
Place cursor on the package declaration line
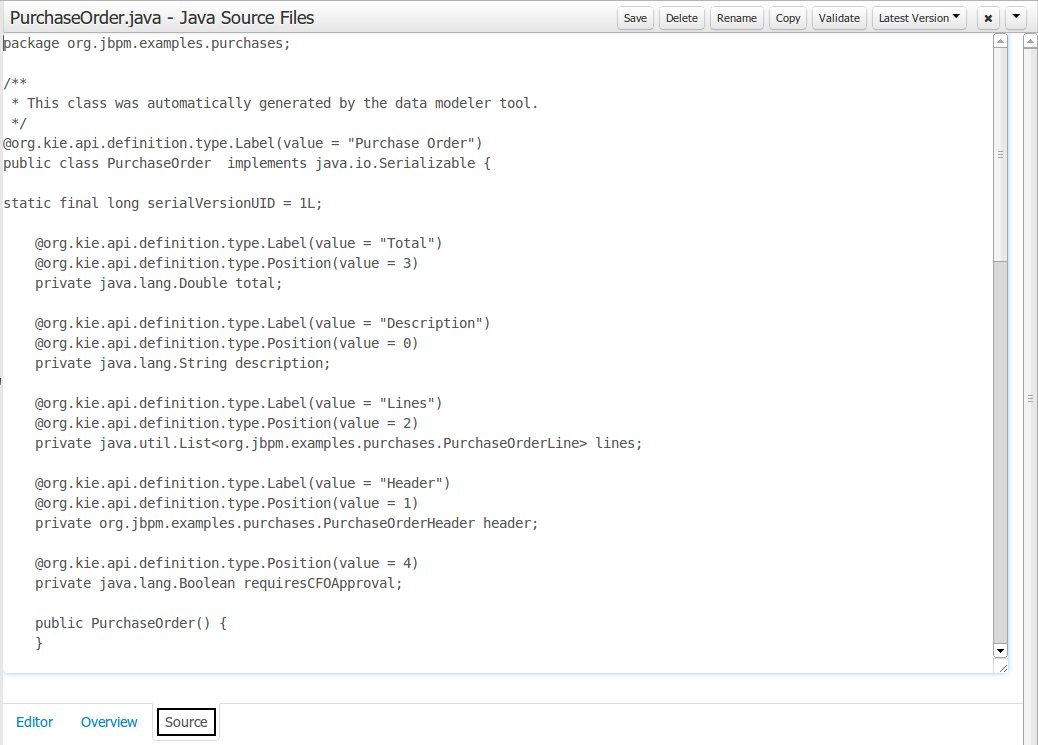click(x=148, y=44)
